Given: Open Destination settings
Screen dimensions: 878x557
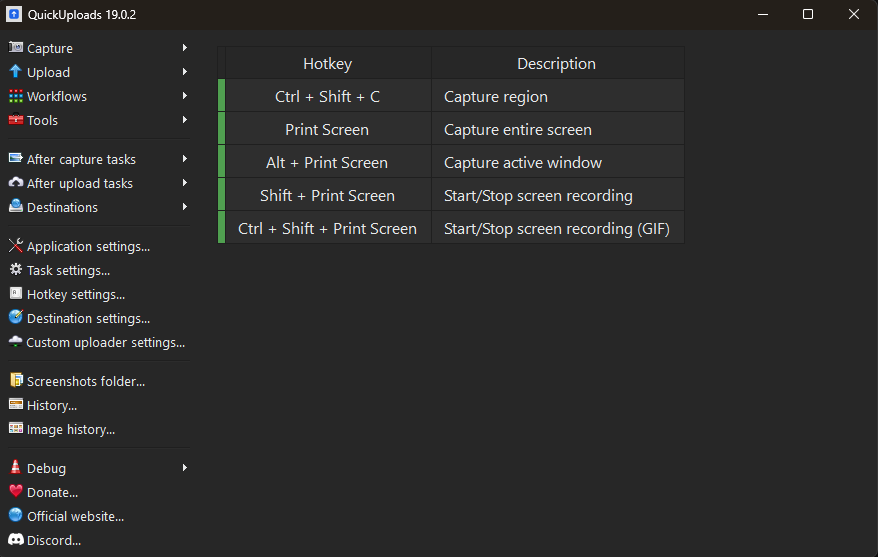Looking at the screenshot, I should coord(88,318).
